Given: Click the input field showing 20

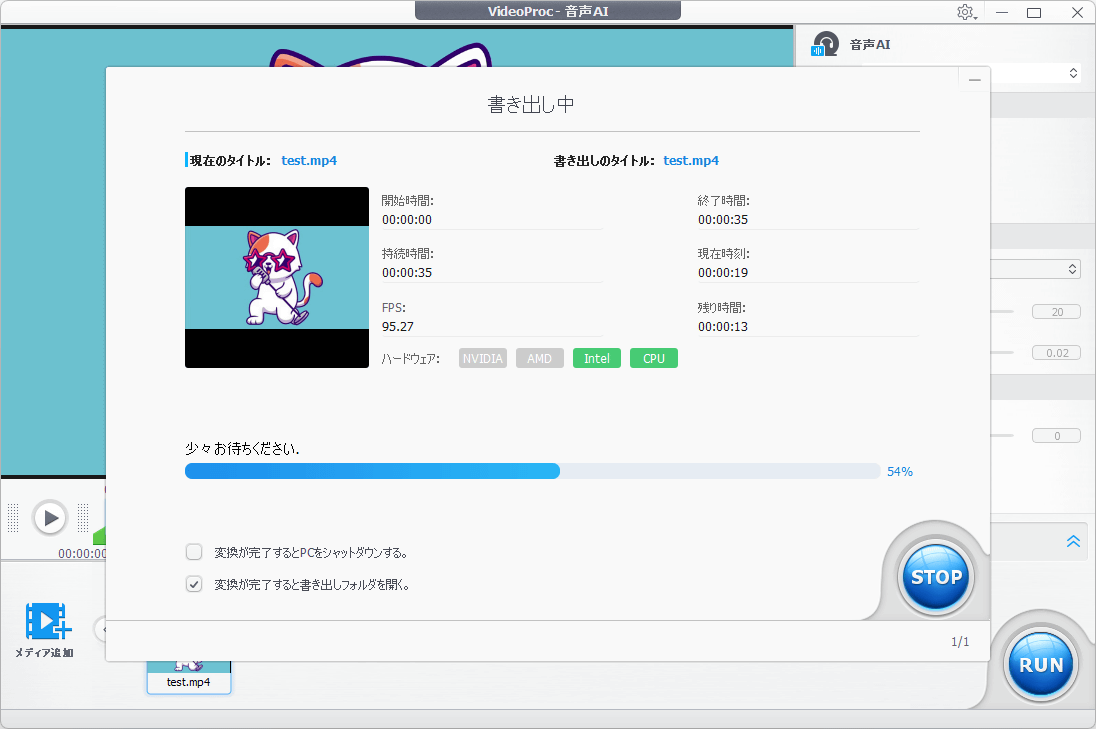Looking at the screenshot, I should click(x=1056, y=311).
